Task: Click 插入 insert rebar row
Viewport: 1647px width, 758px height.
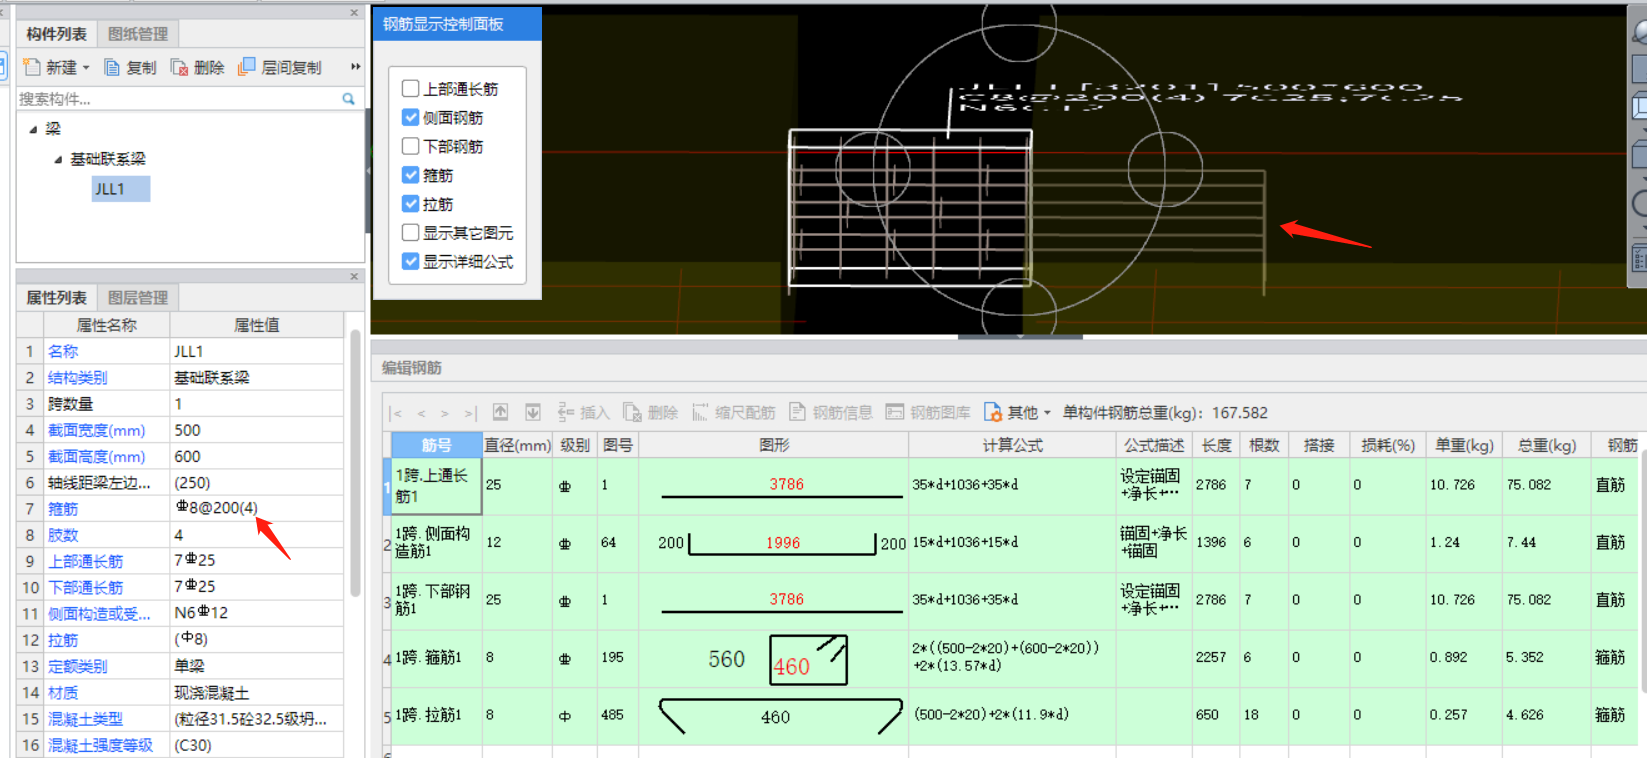Action: pyautogui.click(x=583, y=412)
